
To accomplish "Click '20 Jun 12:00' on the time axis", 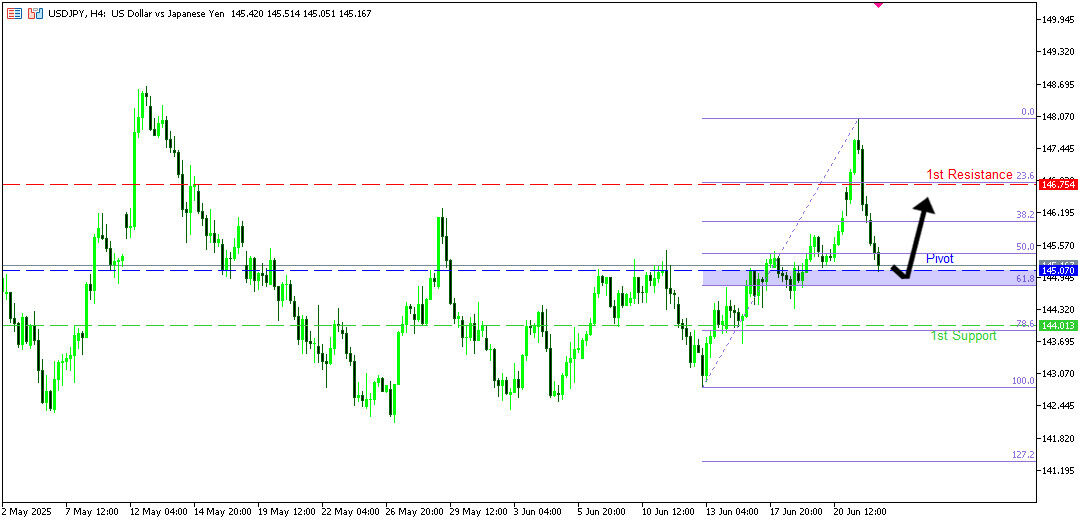I will point(861,511).
